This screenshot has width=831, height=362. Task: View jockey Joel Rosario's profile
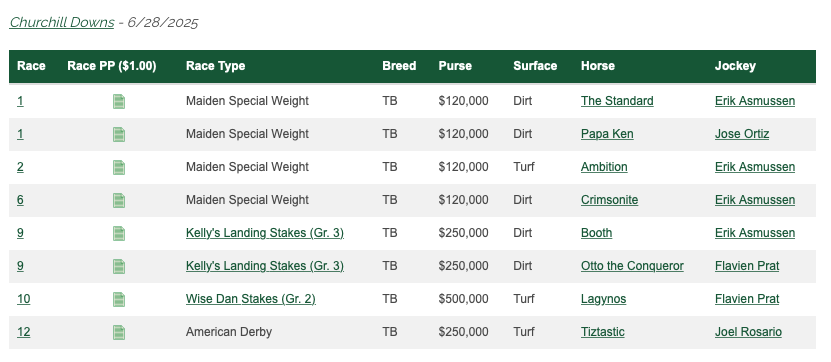(x=748, y=332)
